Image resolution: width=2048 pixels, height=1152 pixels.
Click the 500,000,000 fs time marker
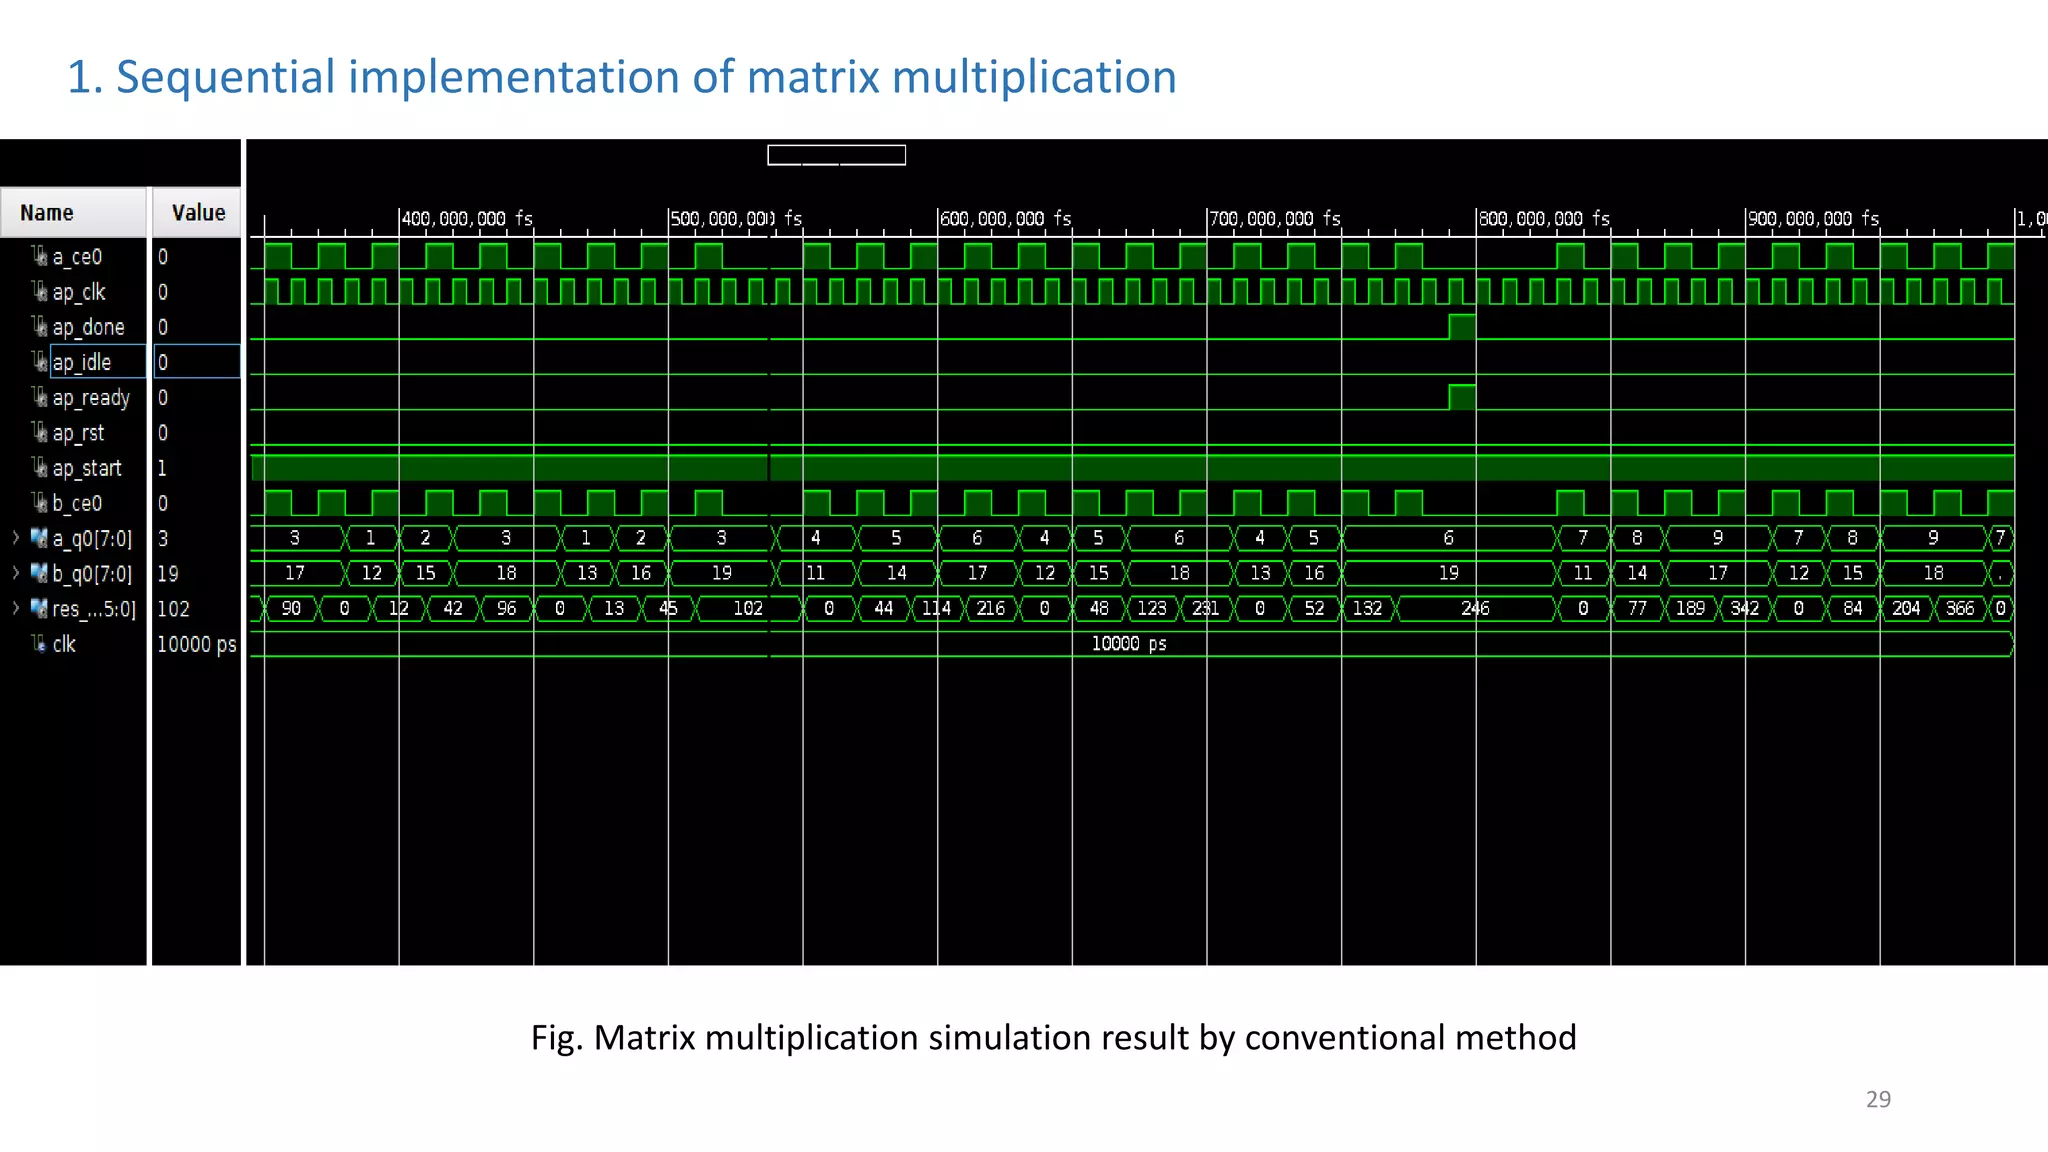click(736, 218)
